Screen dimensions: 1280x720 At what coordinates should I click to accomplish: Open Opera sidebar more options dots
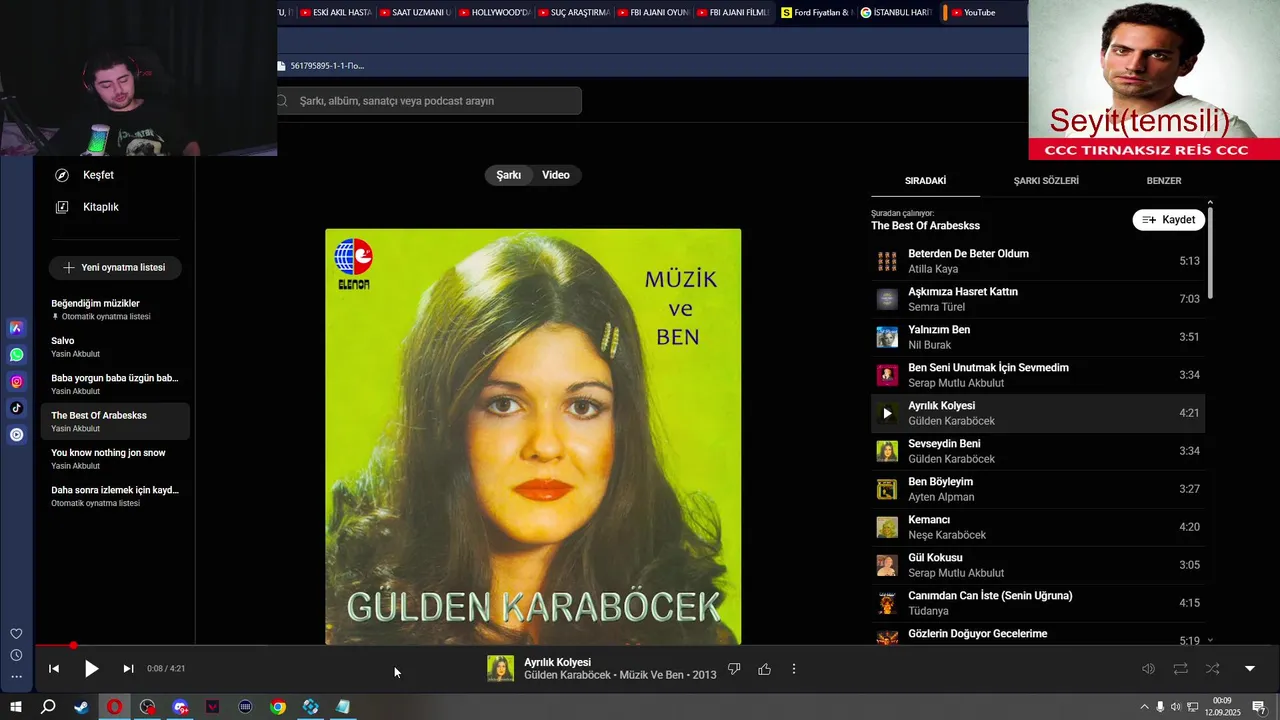pyautogui.click(x=16, y=677)
